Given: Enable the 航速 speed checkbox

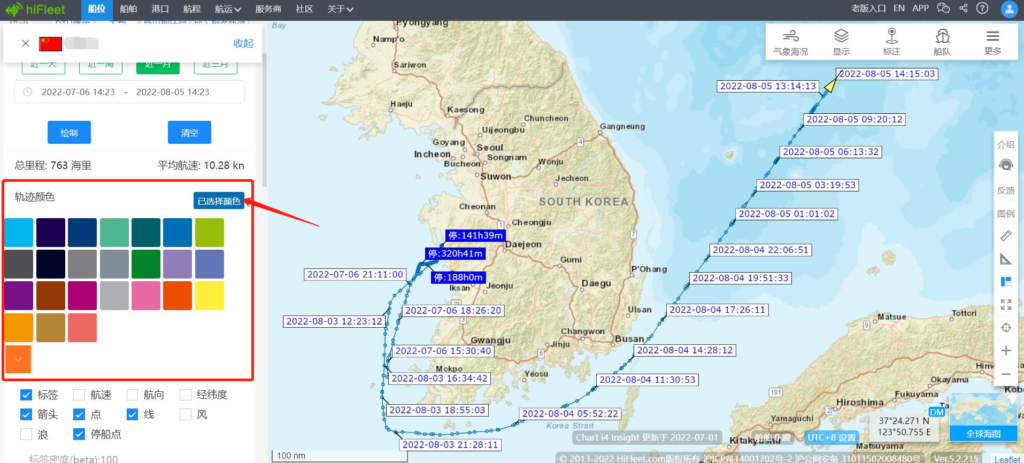Looking at the screenshot, I should [x=80, y=395].
